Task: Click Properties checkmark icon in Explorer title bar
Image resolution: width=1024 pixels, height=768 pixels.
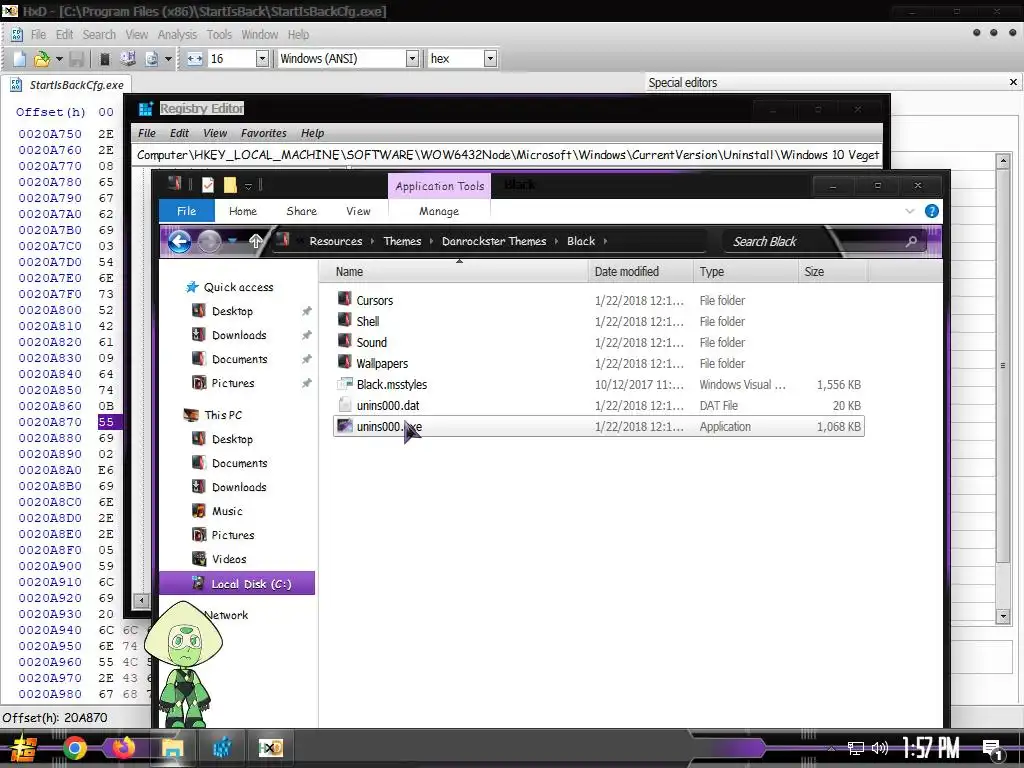Action: point(208,185)
